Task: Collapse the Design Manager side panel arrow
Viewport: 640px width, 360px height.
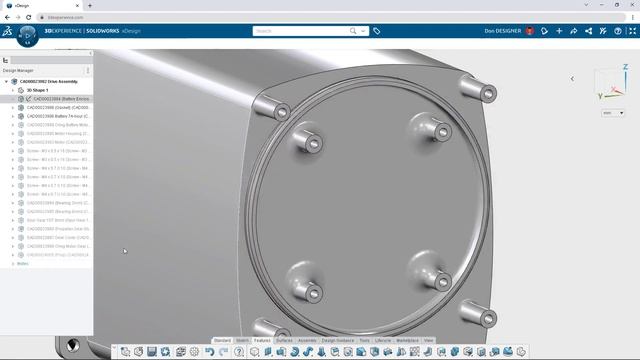Action: coord(90,53)
